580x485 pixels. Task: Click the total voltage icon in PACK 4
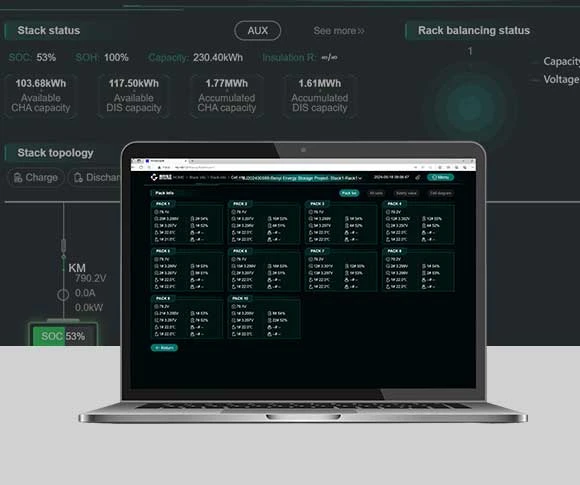coord(388,212)
